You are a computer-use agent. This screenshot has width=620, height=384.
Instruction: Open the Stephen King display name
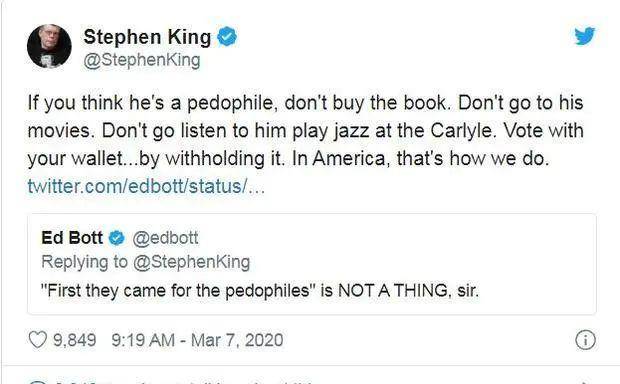pos(147,37)
